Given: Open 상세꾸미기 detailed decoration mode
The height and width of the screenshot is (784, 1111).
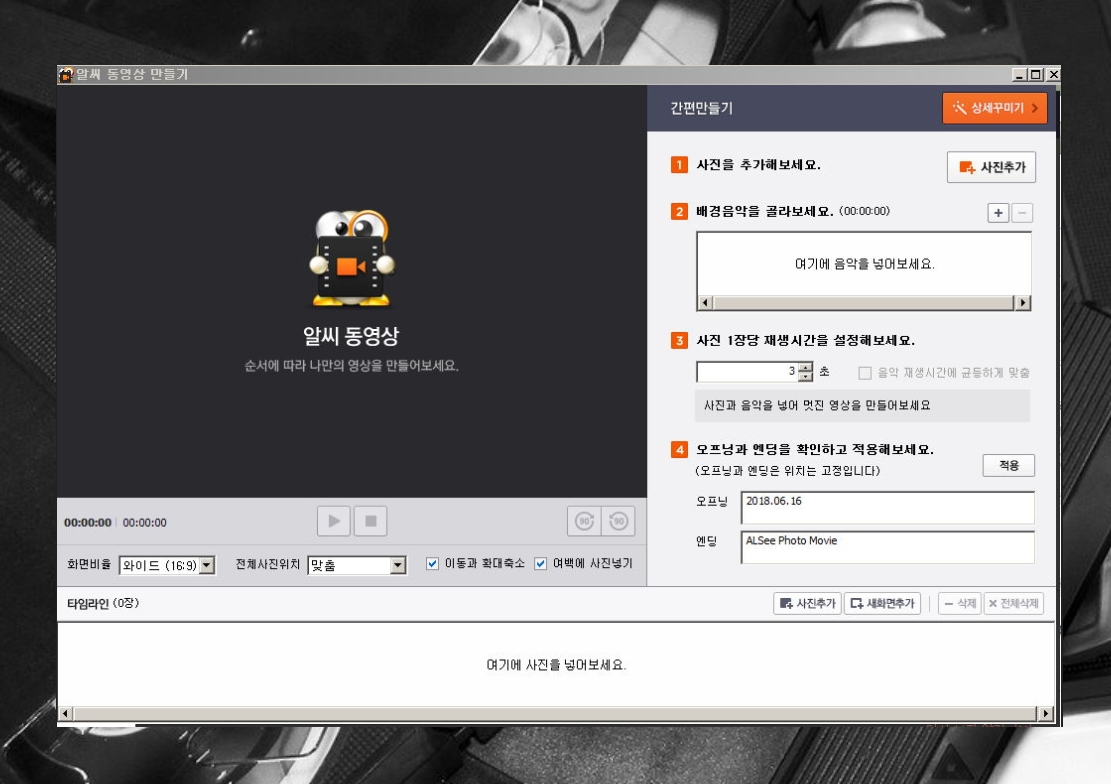Looking at the screenshot, I should coord(995,108).
